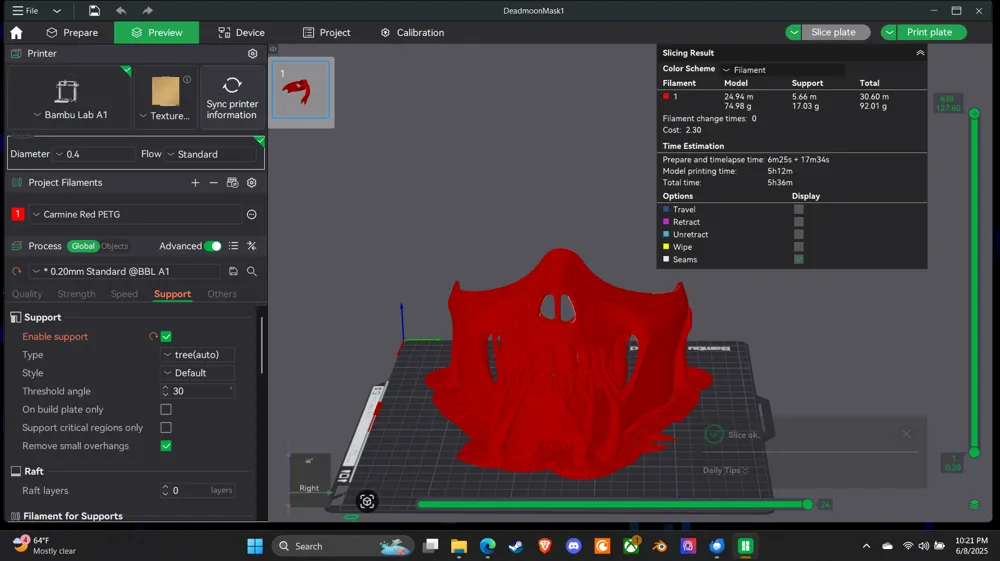Click the vertical layer slider top handle

pyautogui.click(x=974, y=113)
